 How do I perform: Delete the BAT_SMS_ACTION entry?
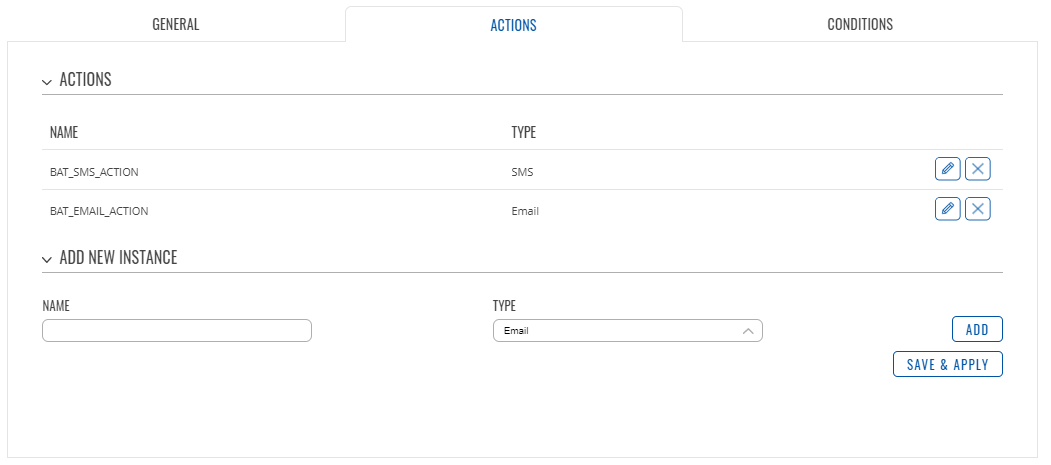click(x=978, y=169)
